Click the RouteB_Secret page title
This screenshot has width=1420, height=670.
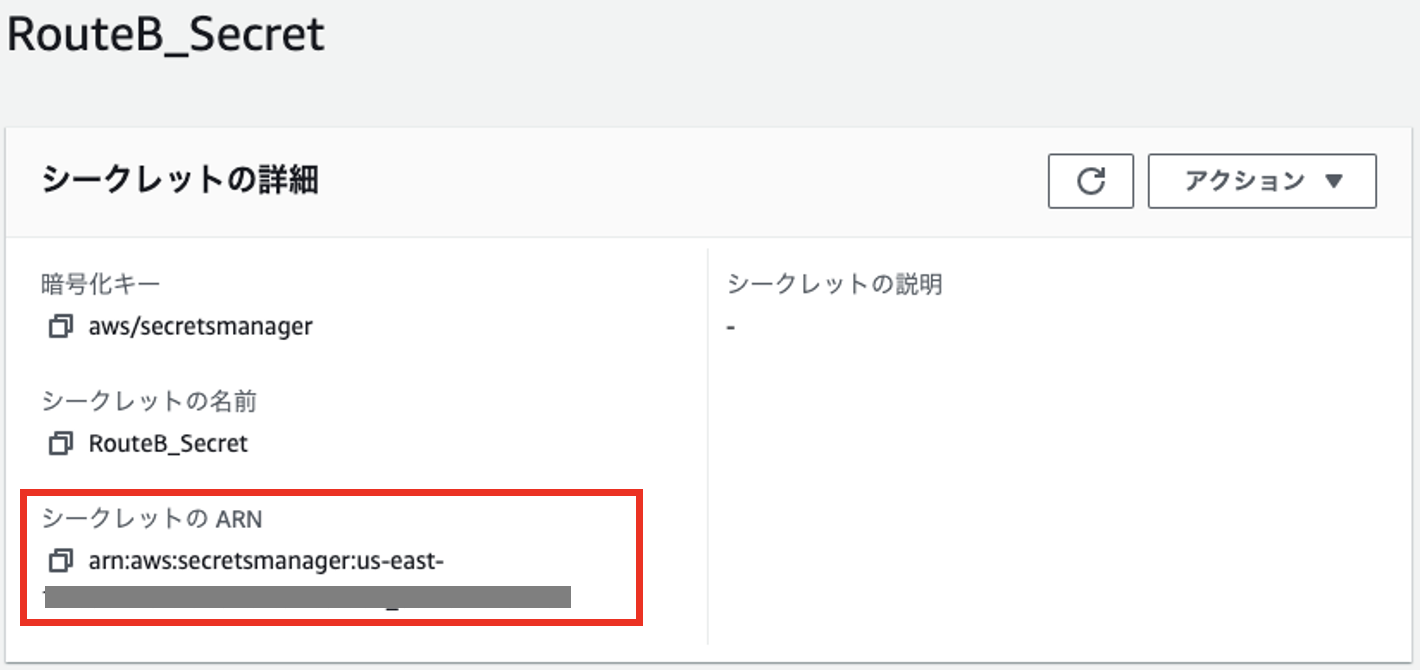(166, 35)
